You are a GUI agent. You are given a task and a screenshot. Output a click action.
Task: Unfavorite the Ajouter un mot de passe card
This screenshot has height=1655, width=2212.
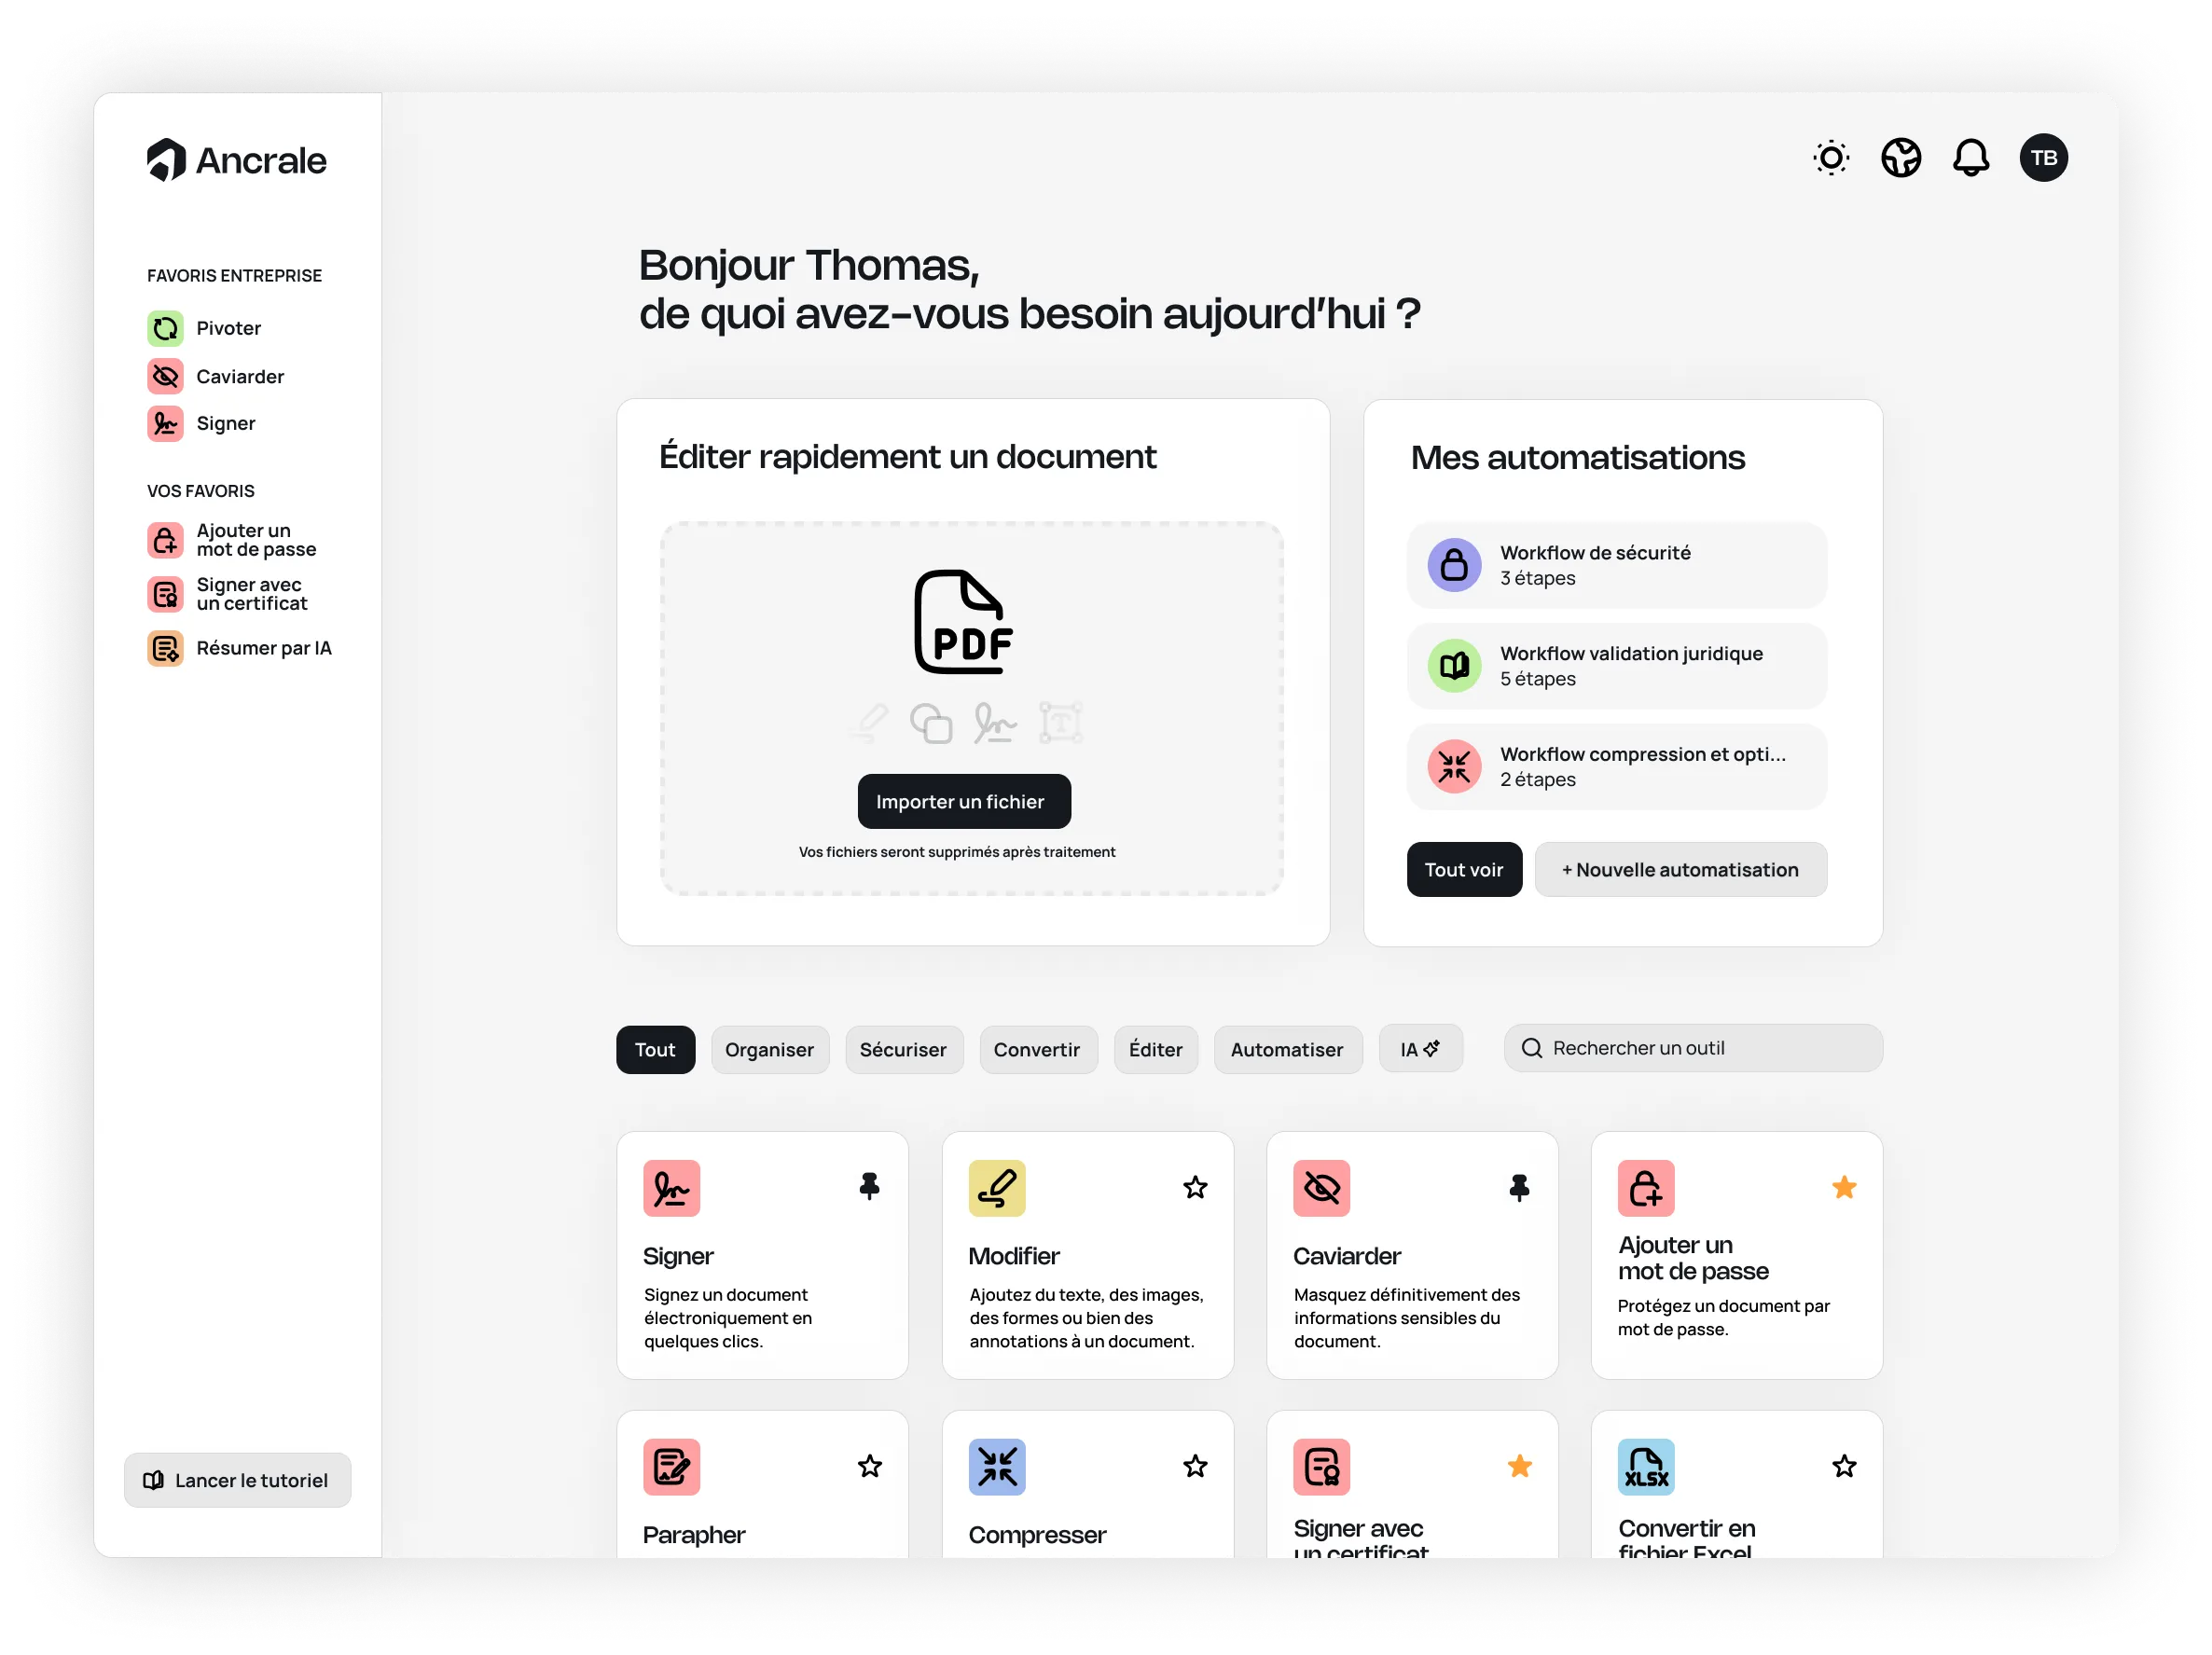[x=1844, y=1187]
